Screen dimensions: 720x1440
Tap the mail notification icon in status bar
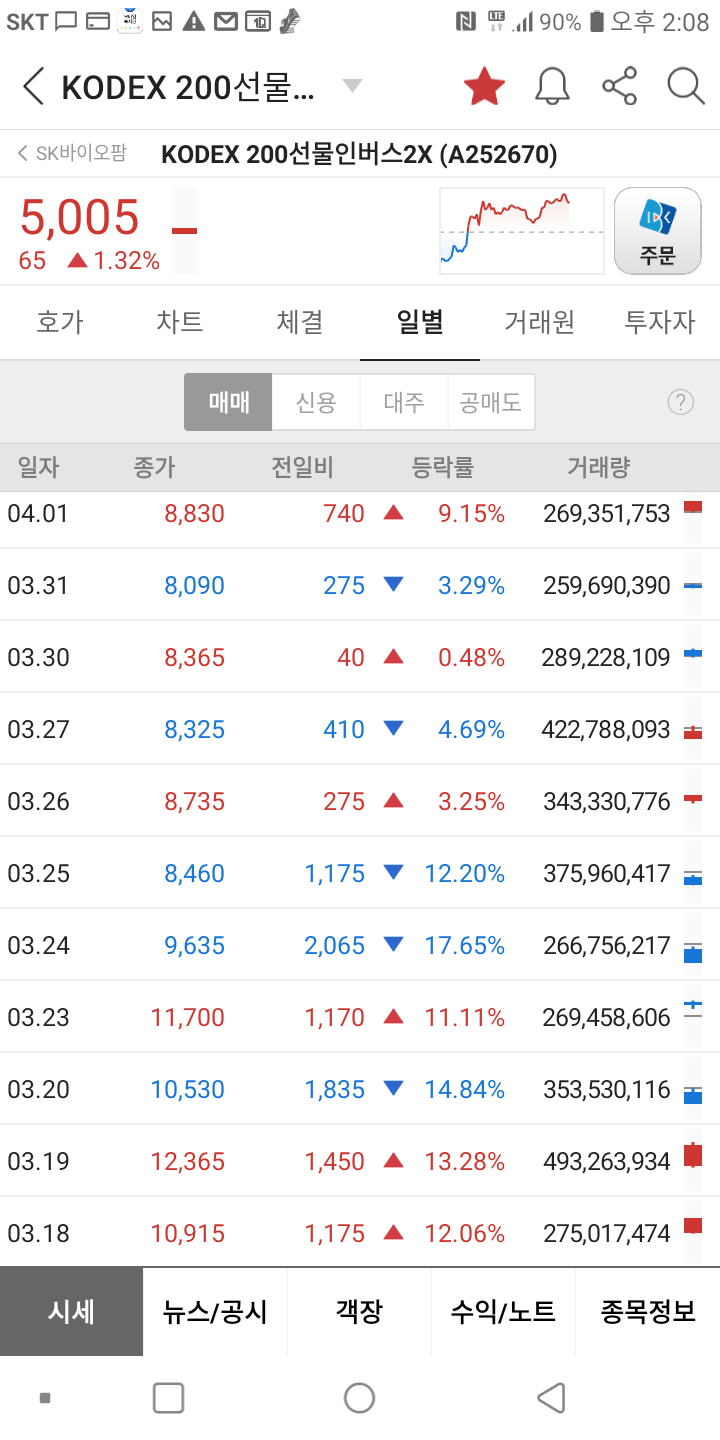(x=227, y=20)
